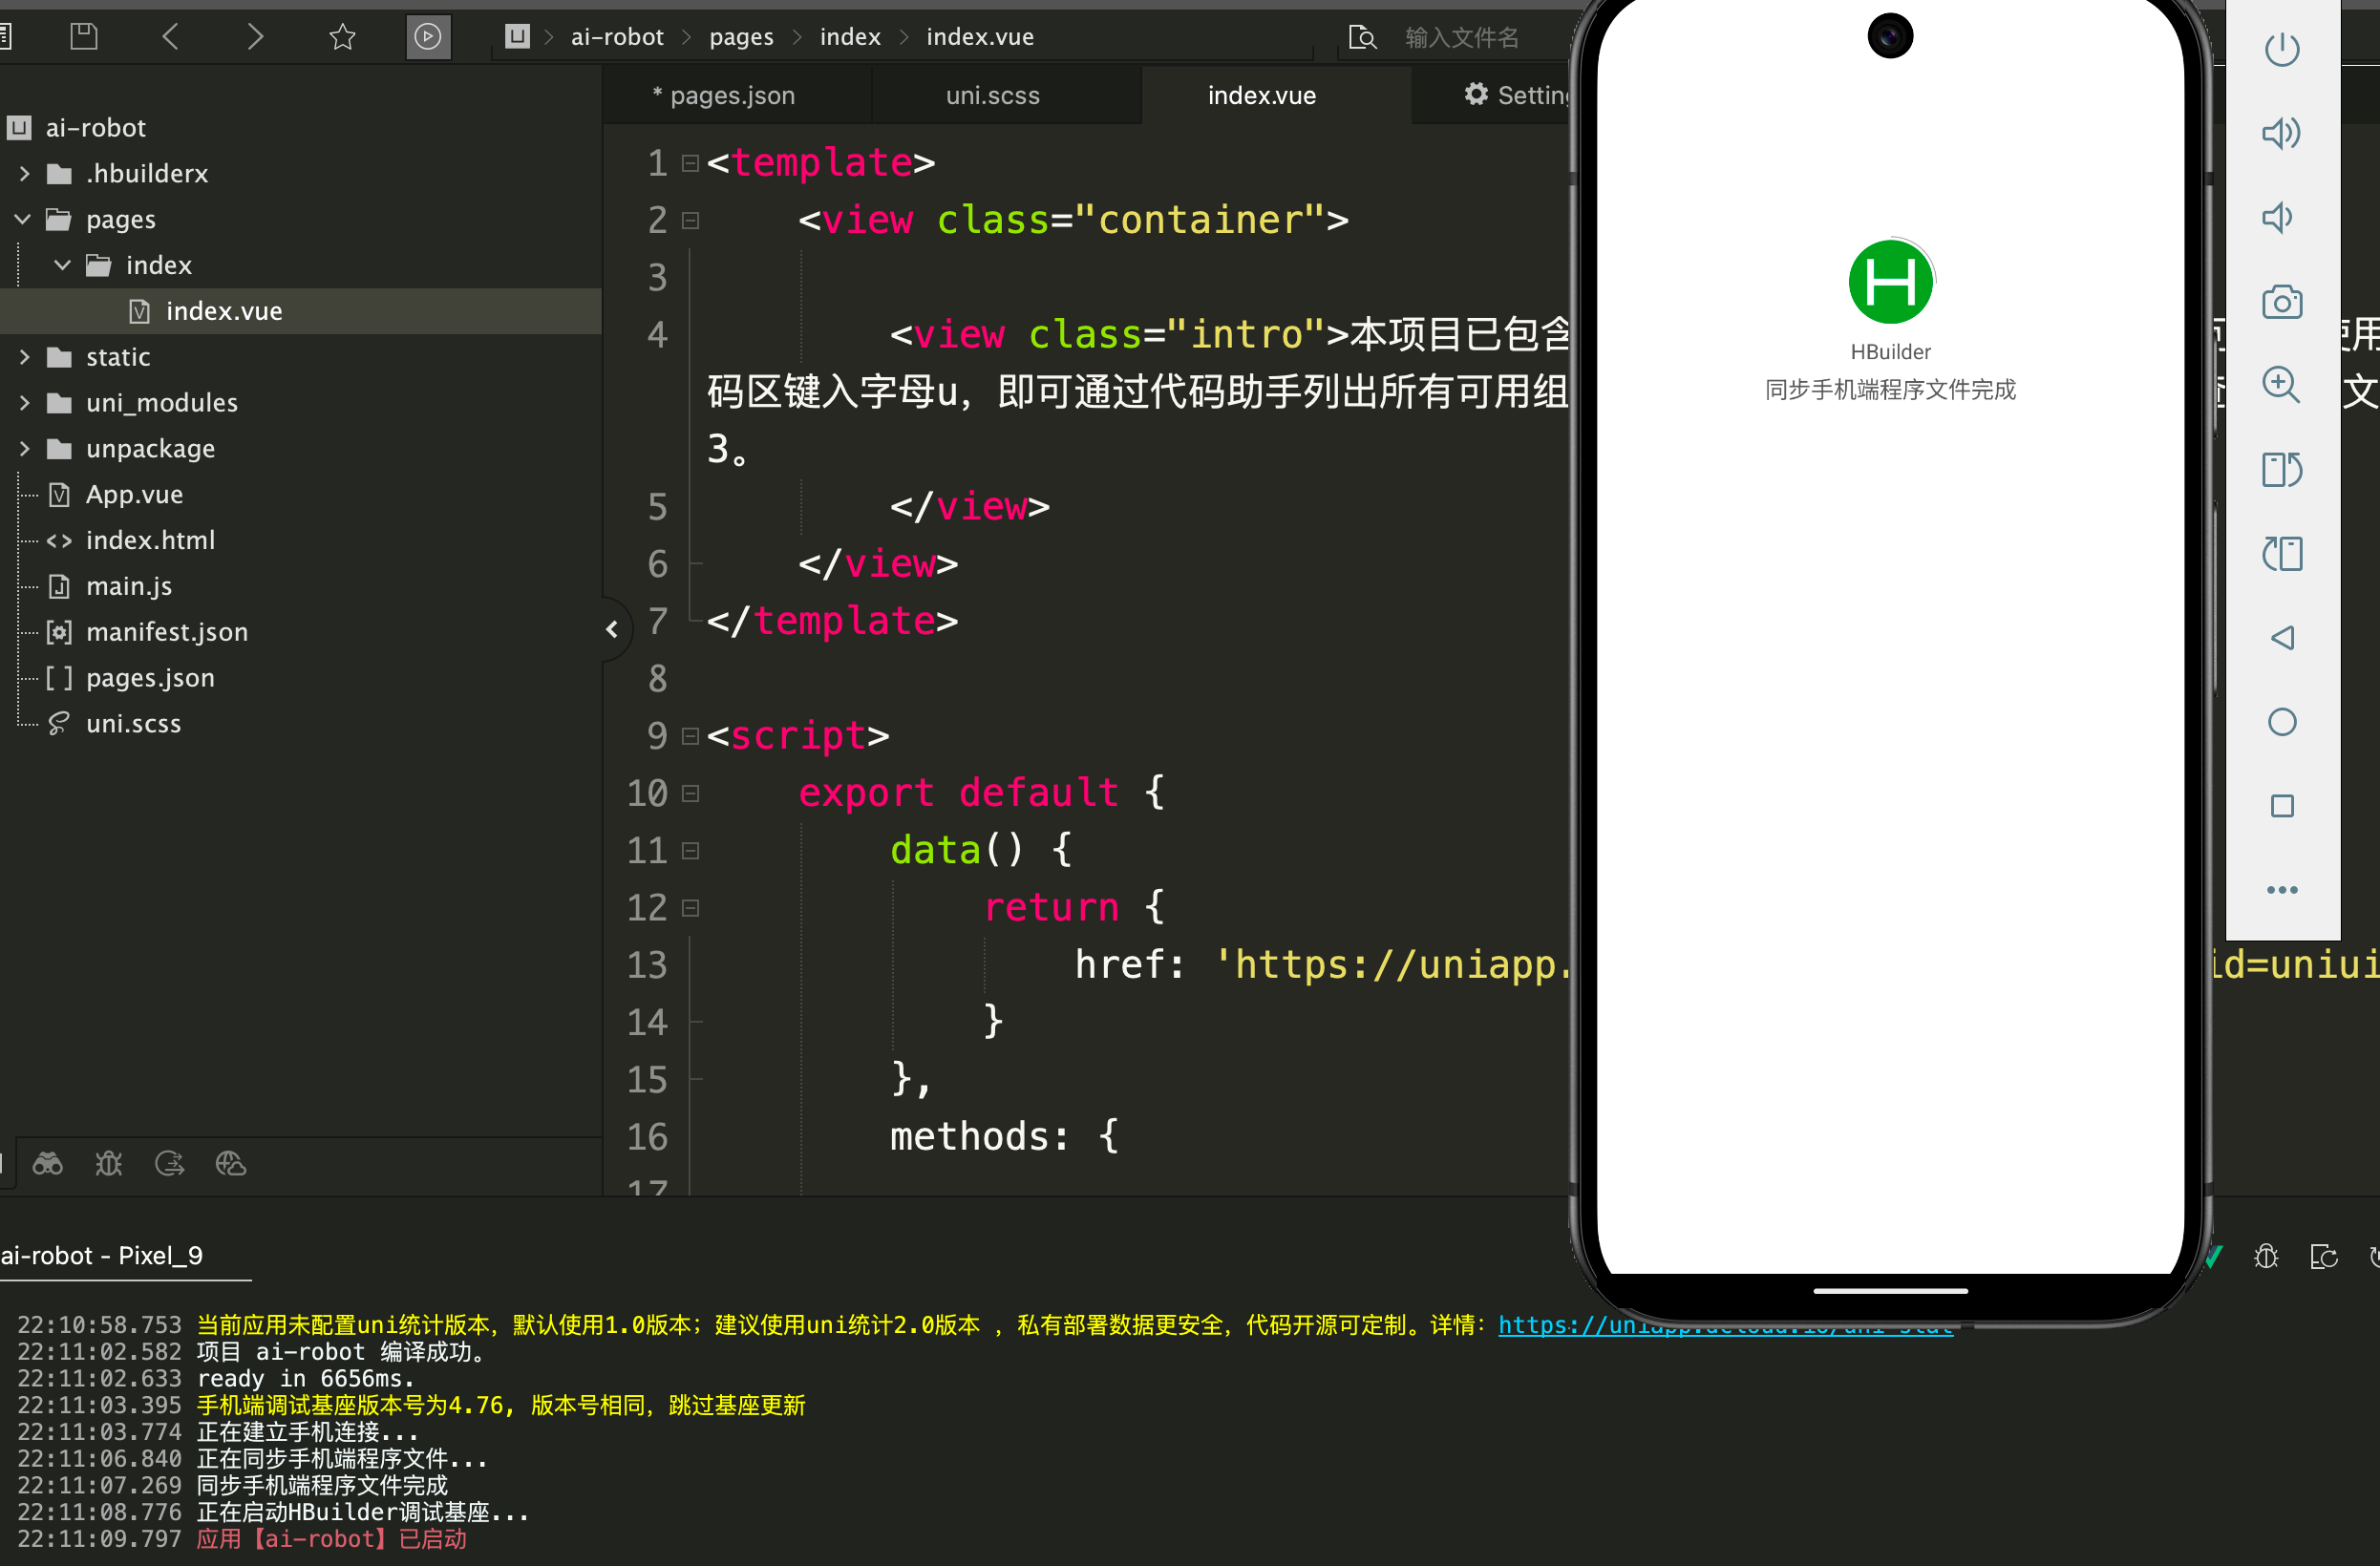Fold the script block at line 9

click(x=690, y=736)
